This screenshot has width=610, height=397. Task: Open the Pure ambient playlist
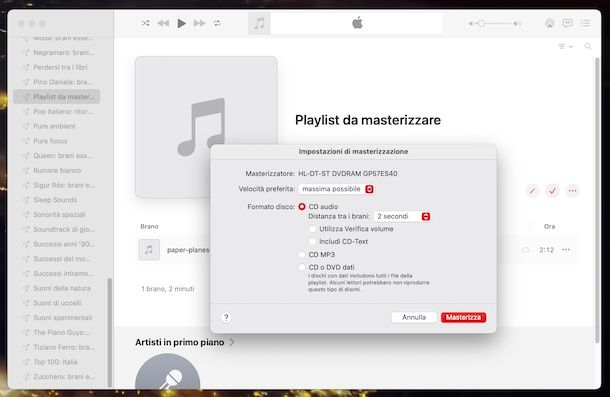point(57,126)
